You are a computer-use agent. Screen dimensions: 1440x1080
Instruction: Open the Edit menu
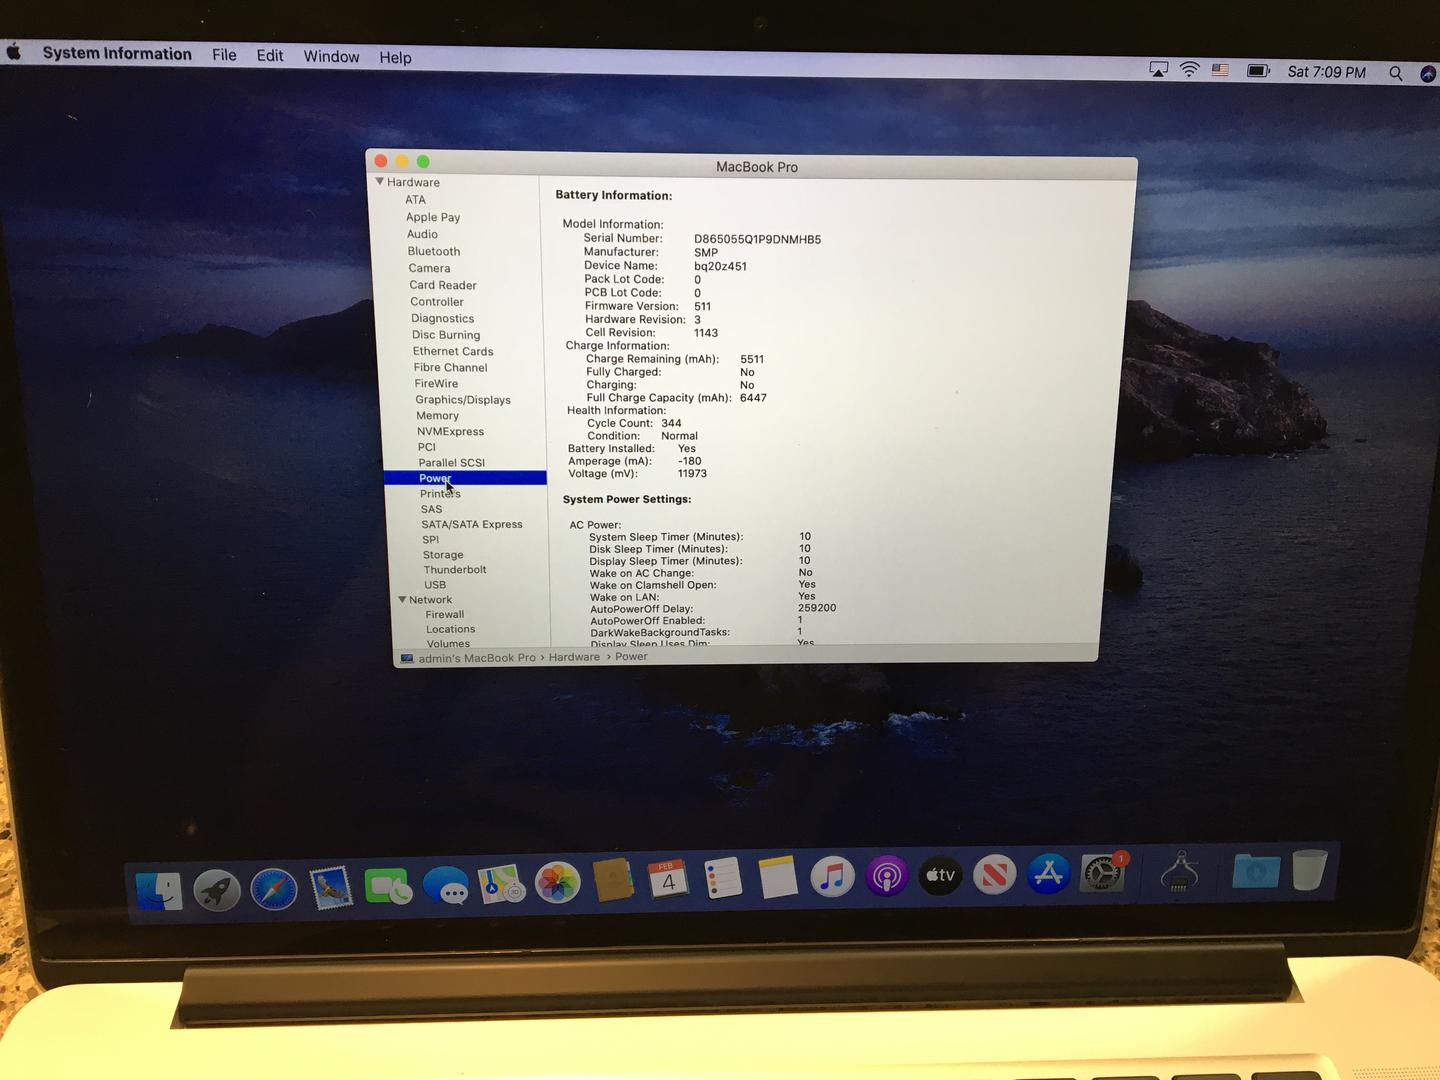pyautogui.click(x=270, y=56)
